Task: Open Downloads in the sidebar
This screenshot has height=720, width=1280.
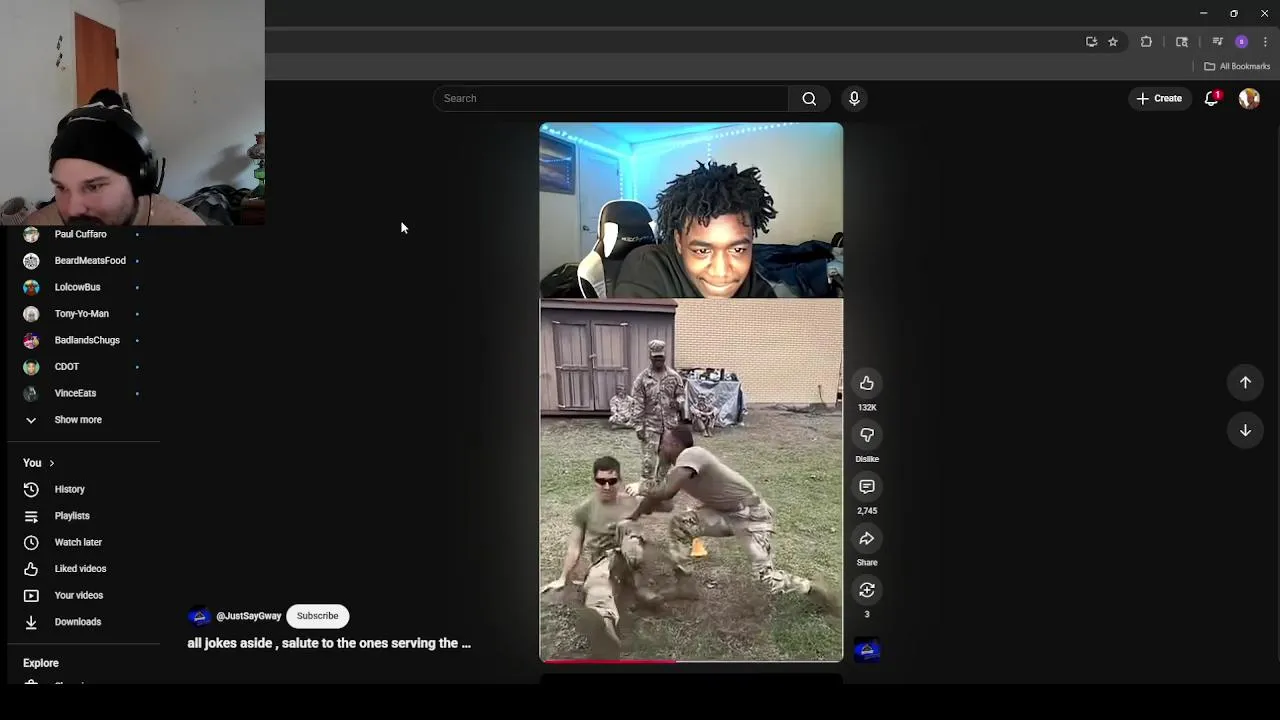Action: (78, 622)
